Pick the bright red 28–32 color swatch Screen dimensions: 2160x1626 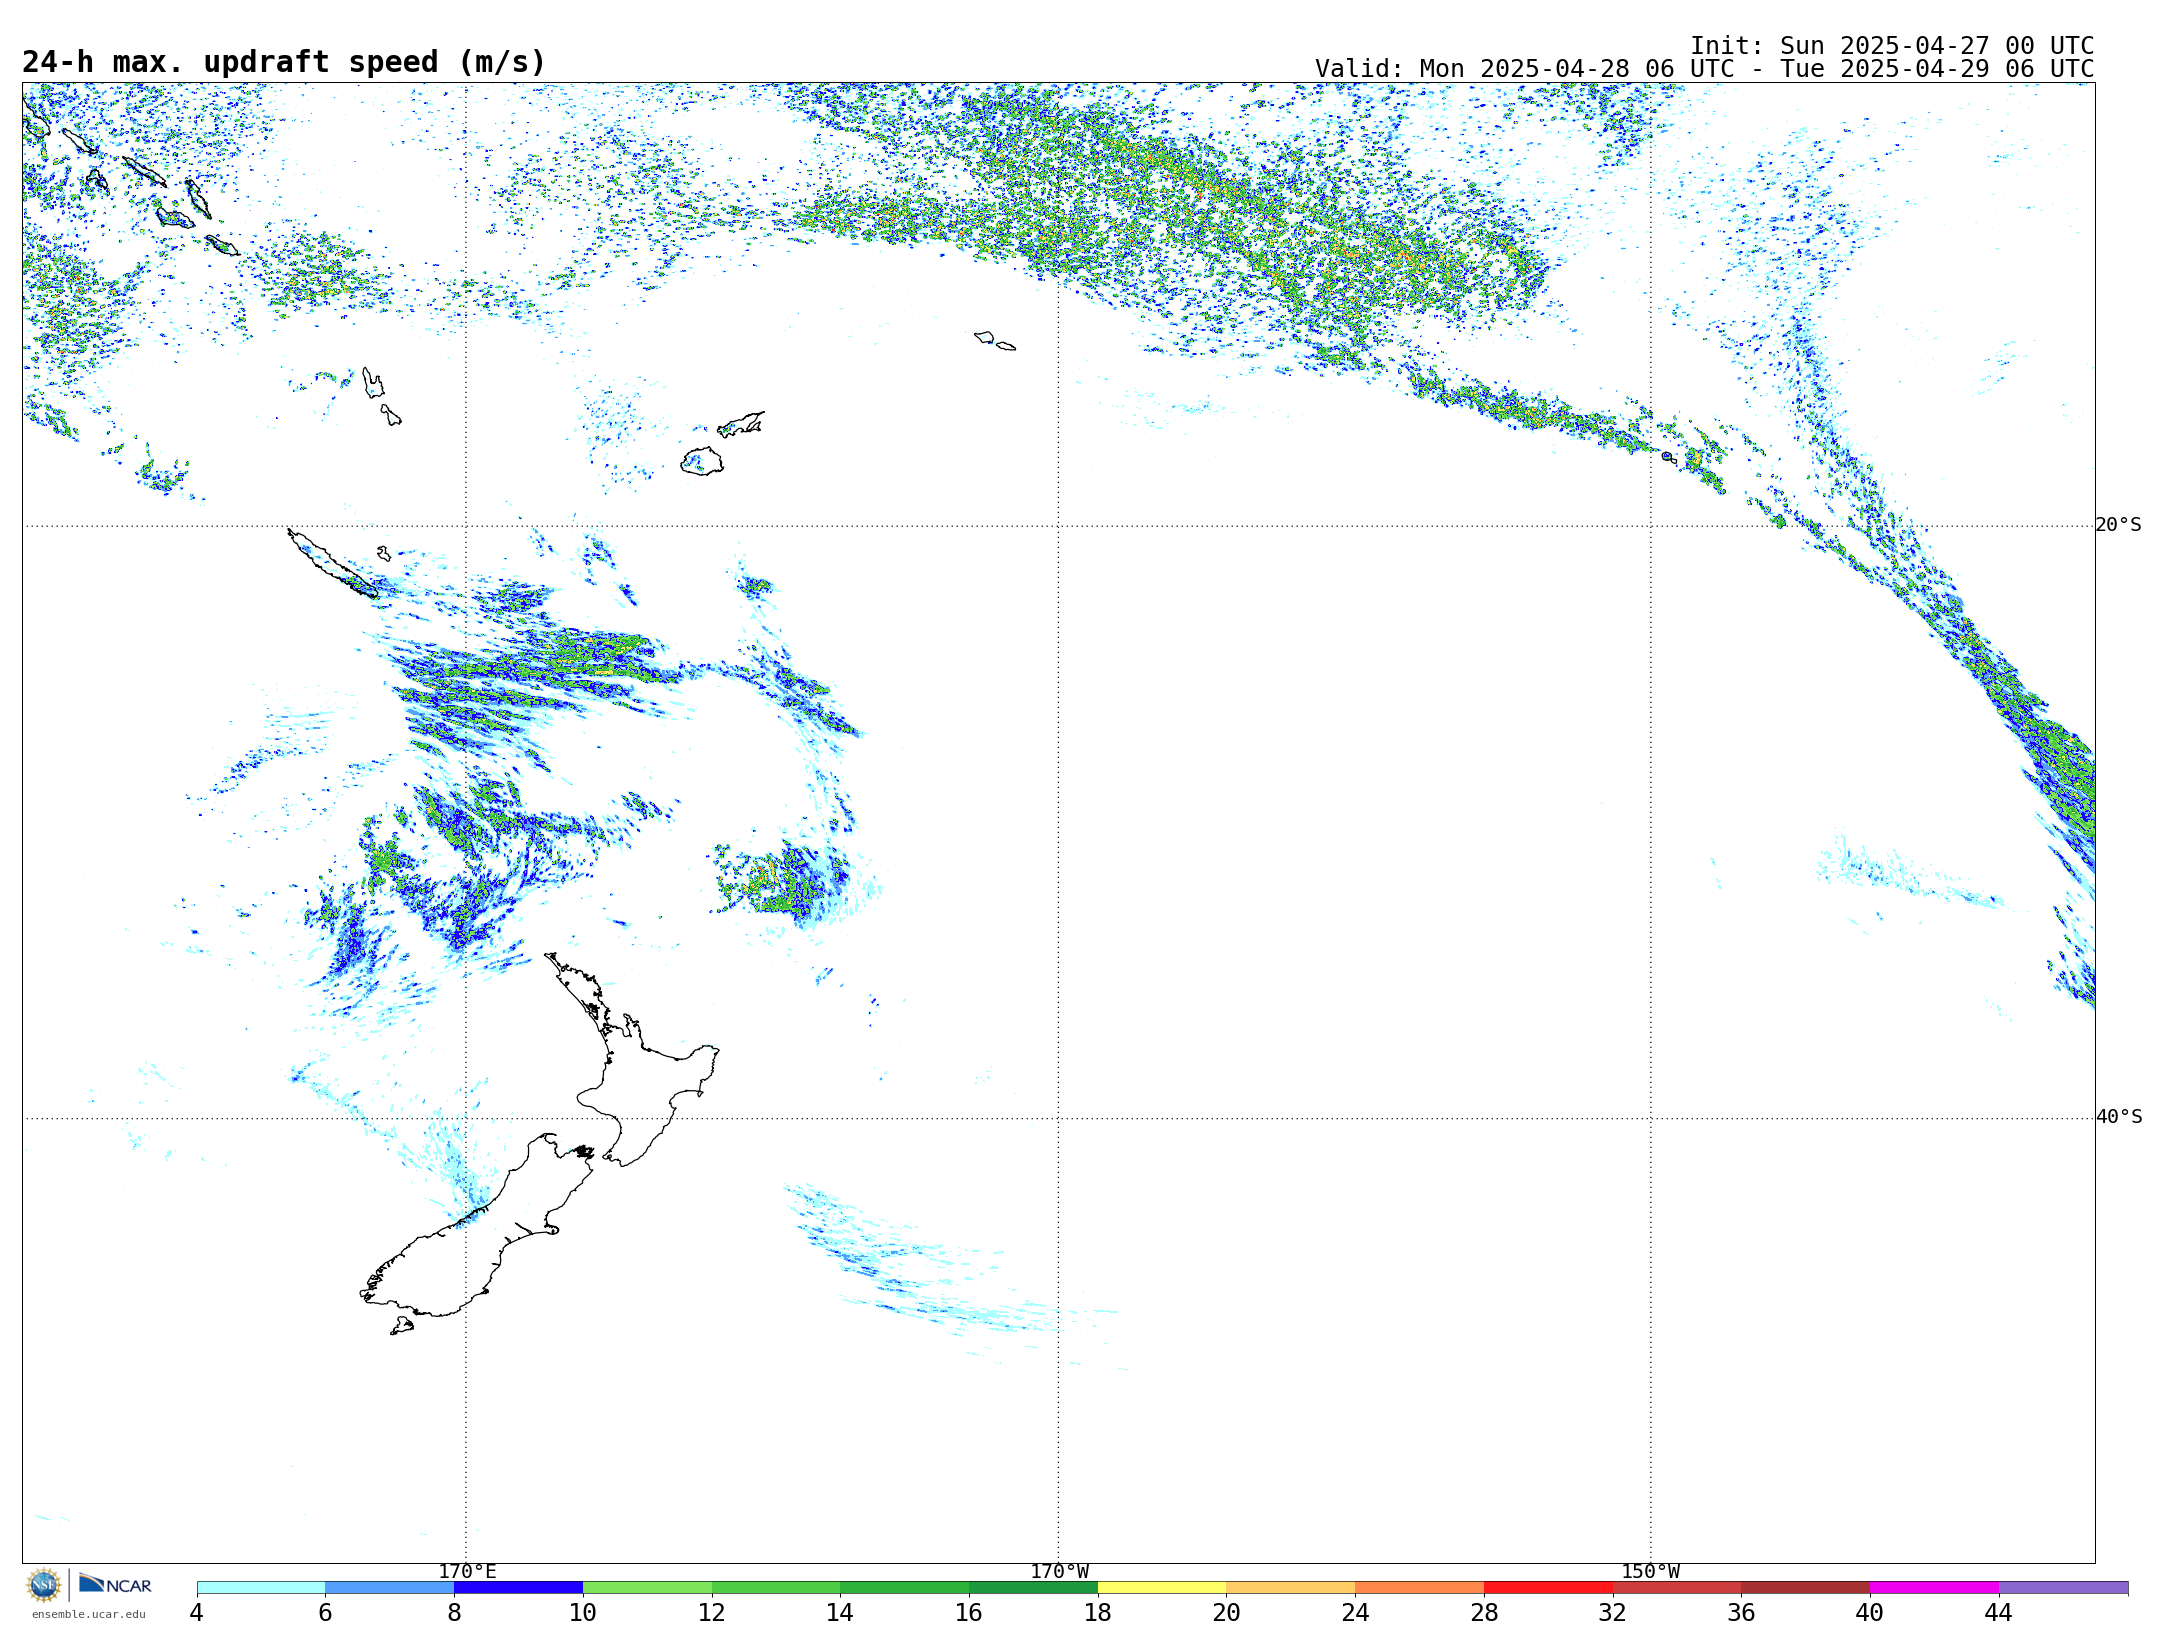click(1548, 1588)
